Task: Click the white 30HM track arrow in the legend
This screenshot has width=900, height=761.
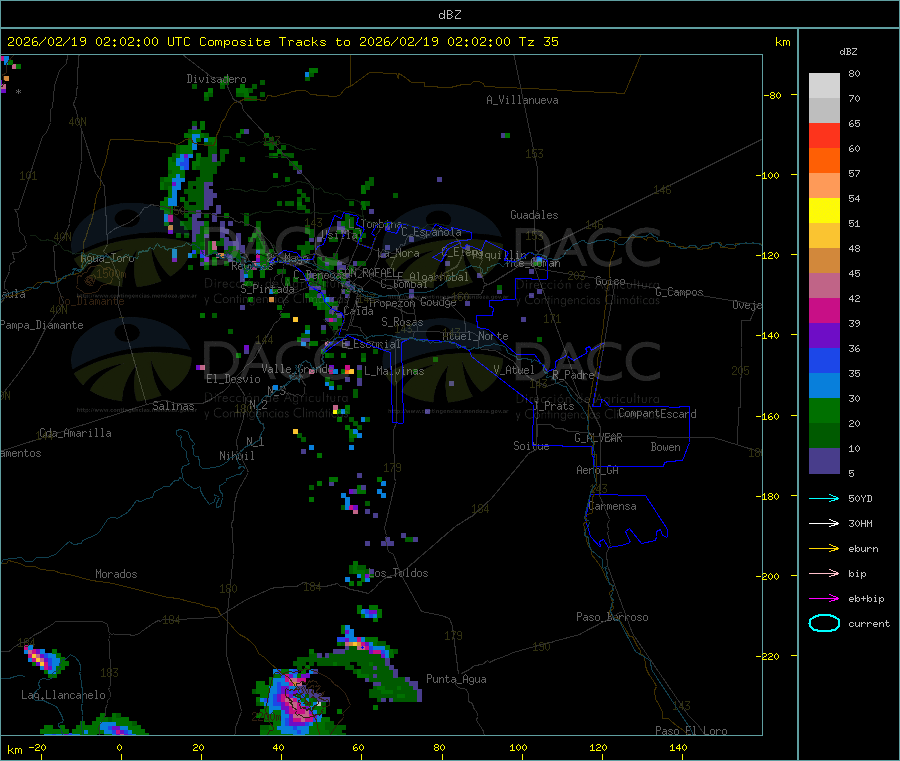Action: pos(824,523)
